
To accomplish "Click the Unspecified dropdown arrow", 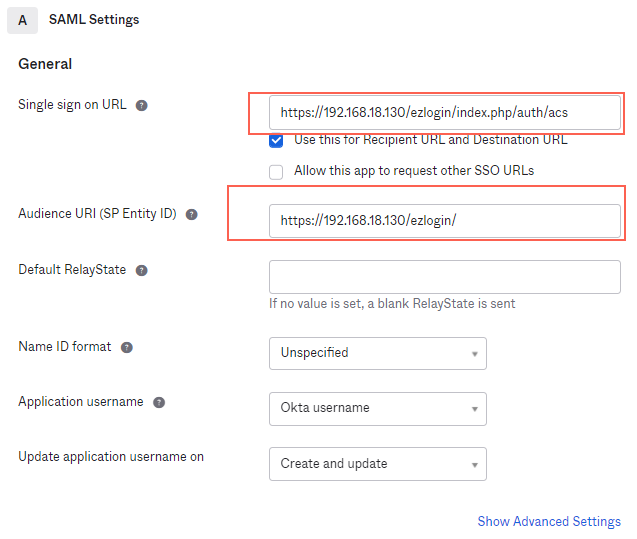I will click(x=474, y=354).
